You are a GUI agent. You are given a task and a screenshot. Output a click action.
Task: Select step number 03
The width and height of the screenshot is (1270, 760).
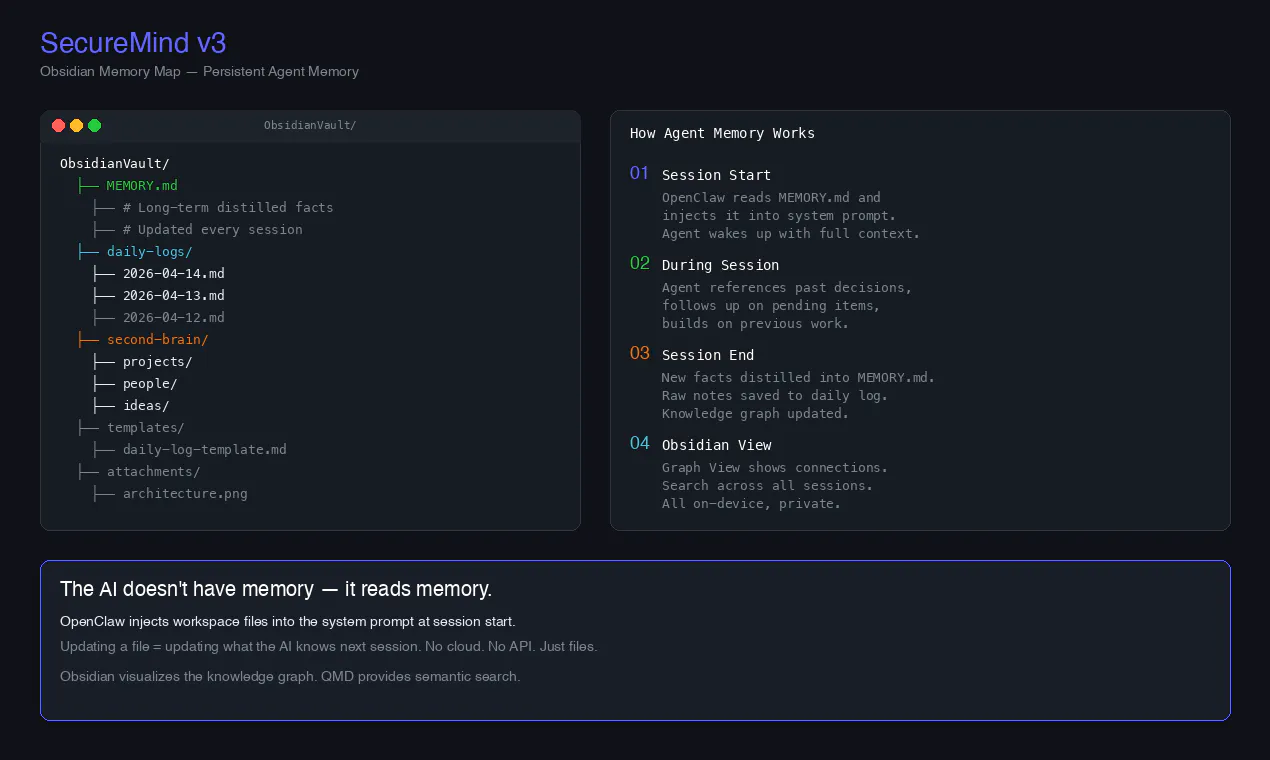point(640,353)
